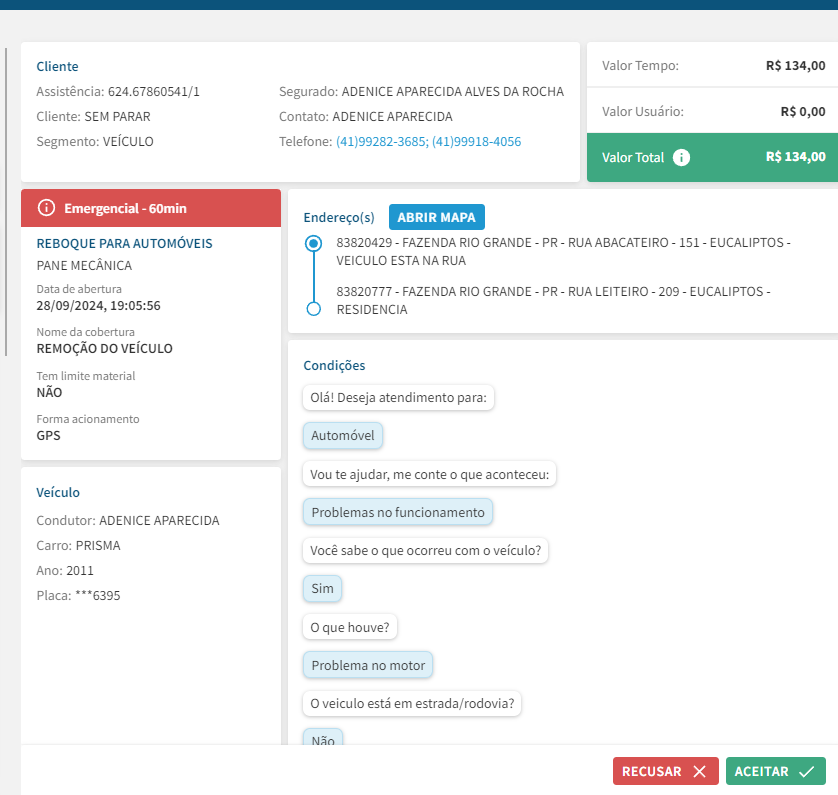
Task: Click the 'Sim' answer chip
Action: tap(322, 589)
